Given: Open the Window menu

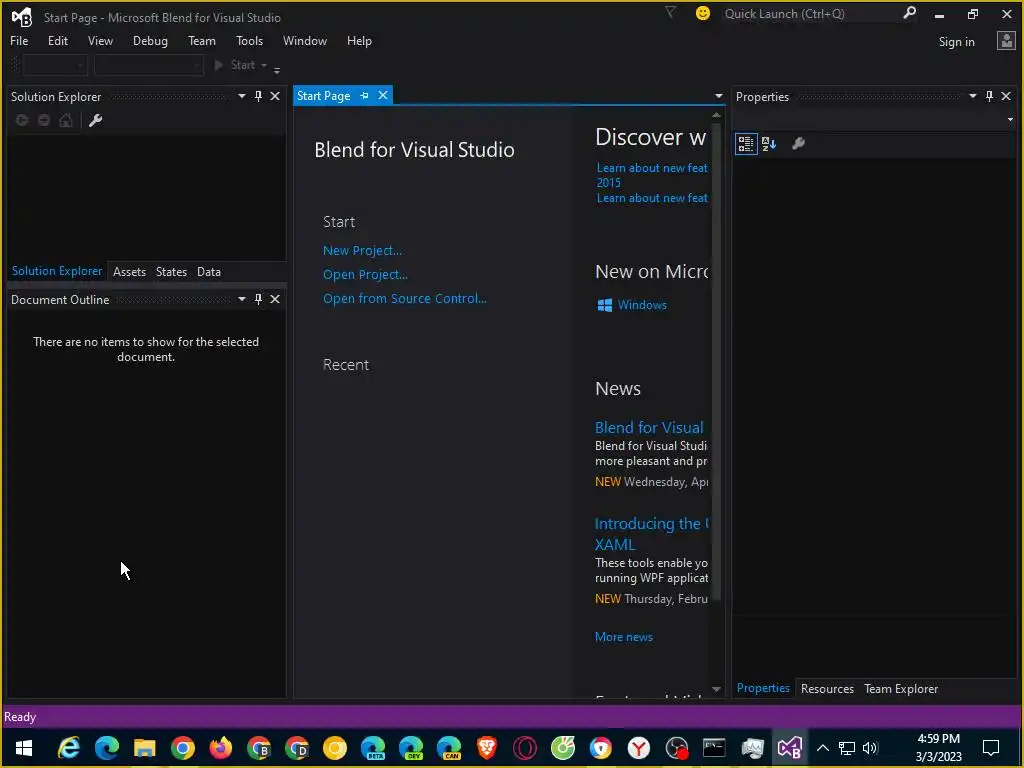Looking at the screenshot, I should pyautogui.click(x=305, y=40).
